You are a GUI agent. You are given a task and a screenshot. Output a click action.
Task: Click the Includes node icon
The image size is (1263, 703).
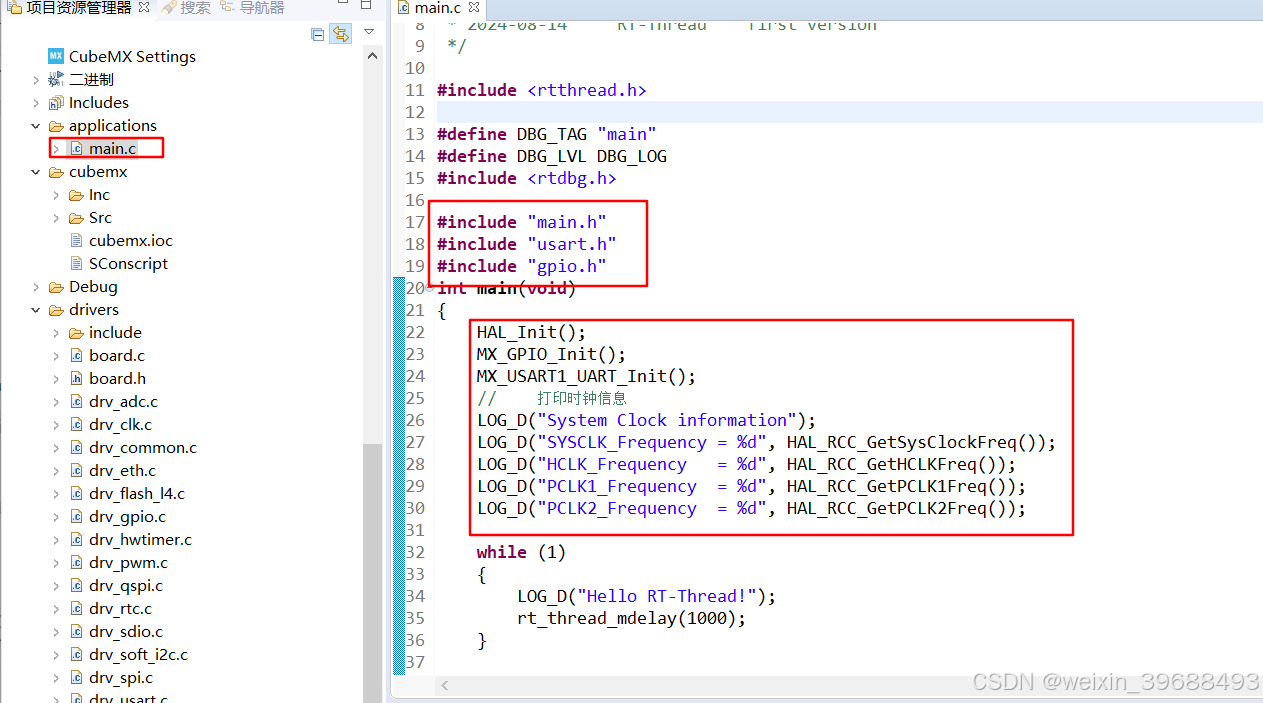[x=56, y=102]
